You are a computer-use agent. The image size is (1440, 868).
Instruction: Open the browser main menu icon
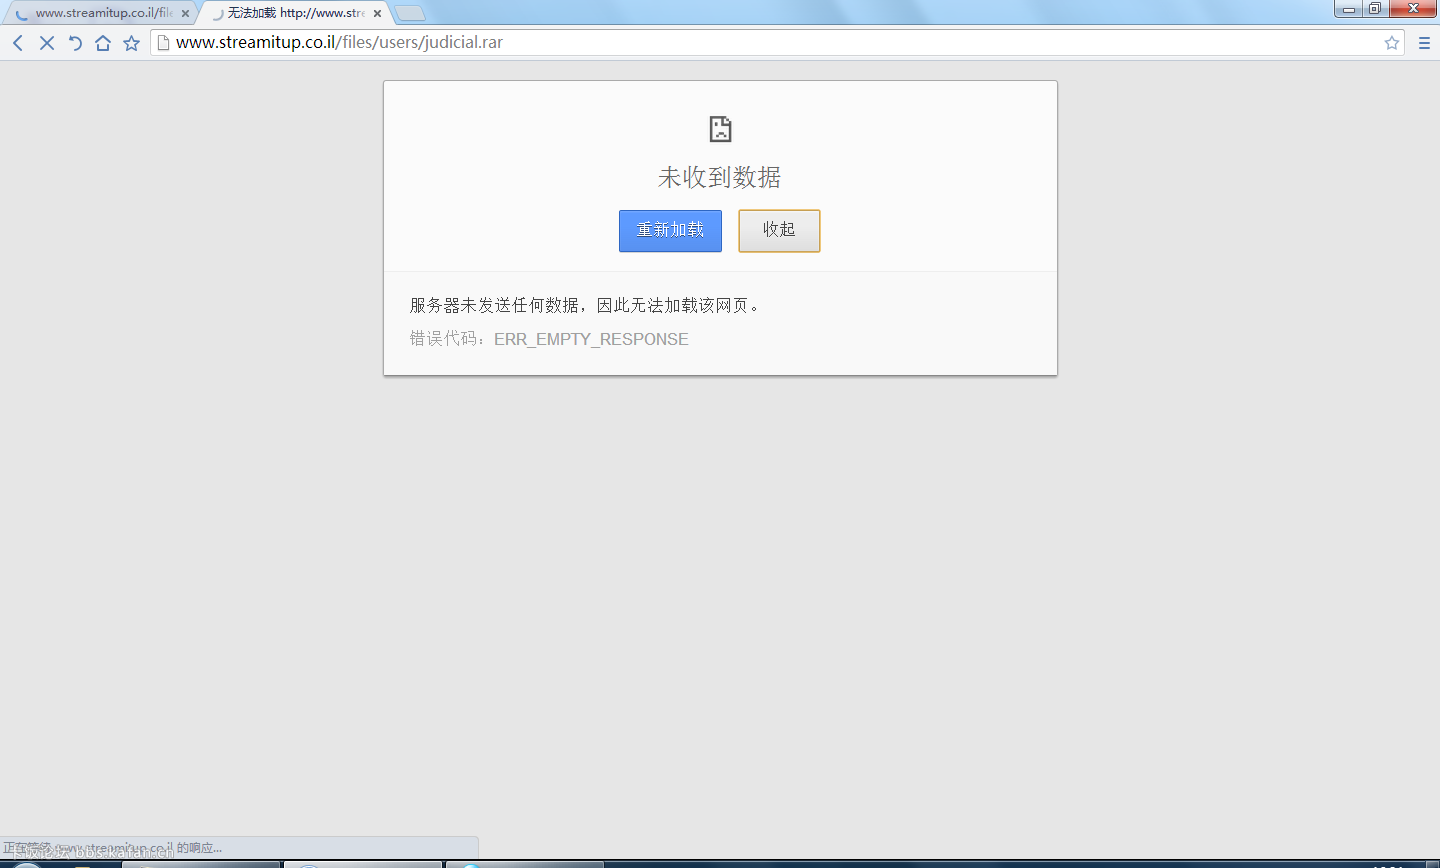coord(1424,43)
